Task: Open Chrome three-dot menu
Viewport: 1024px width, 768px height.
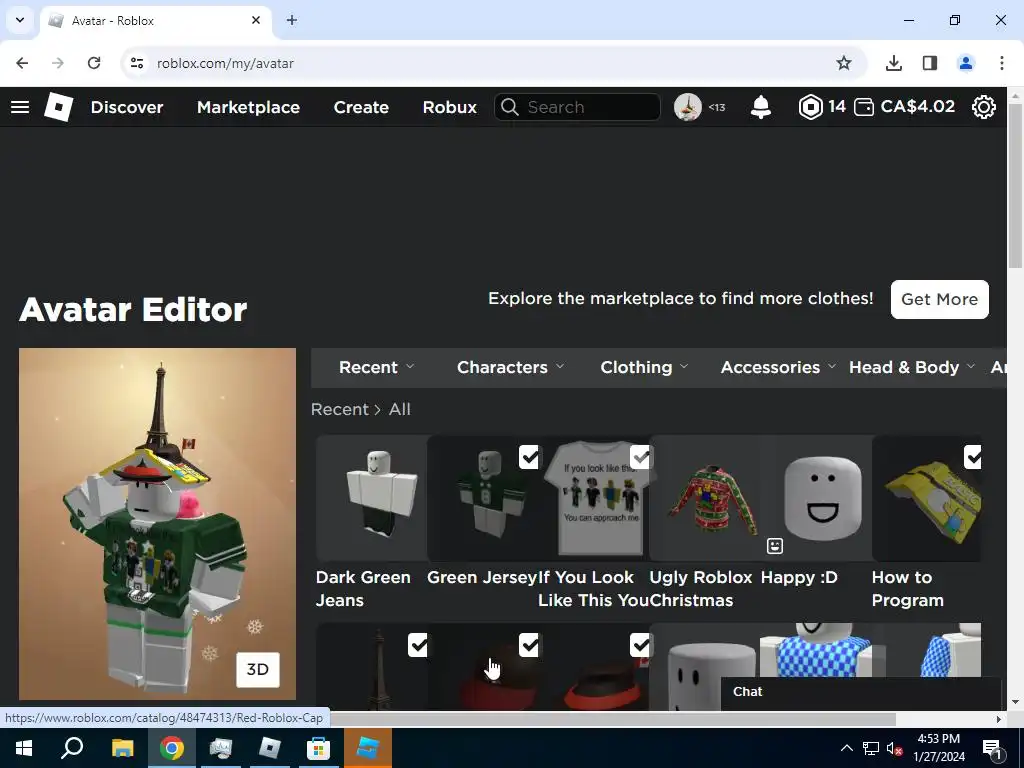Action: point(1002,63)
